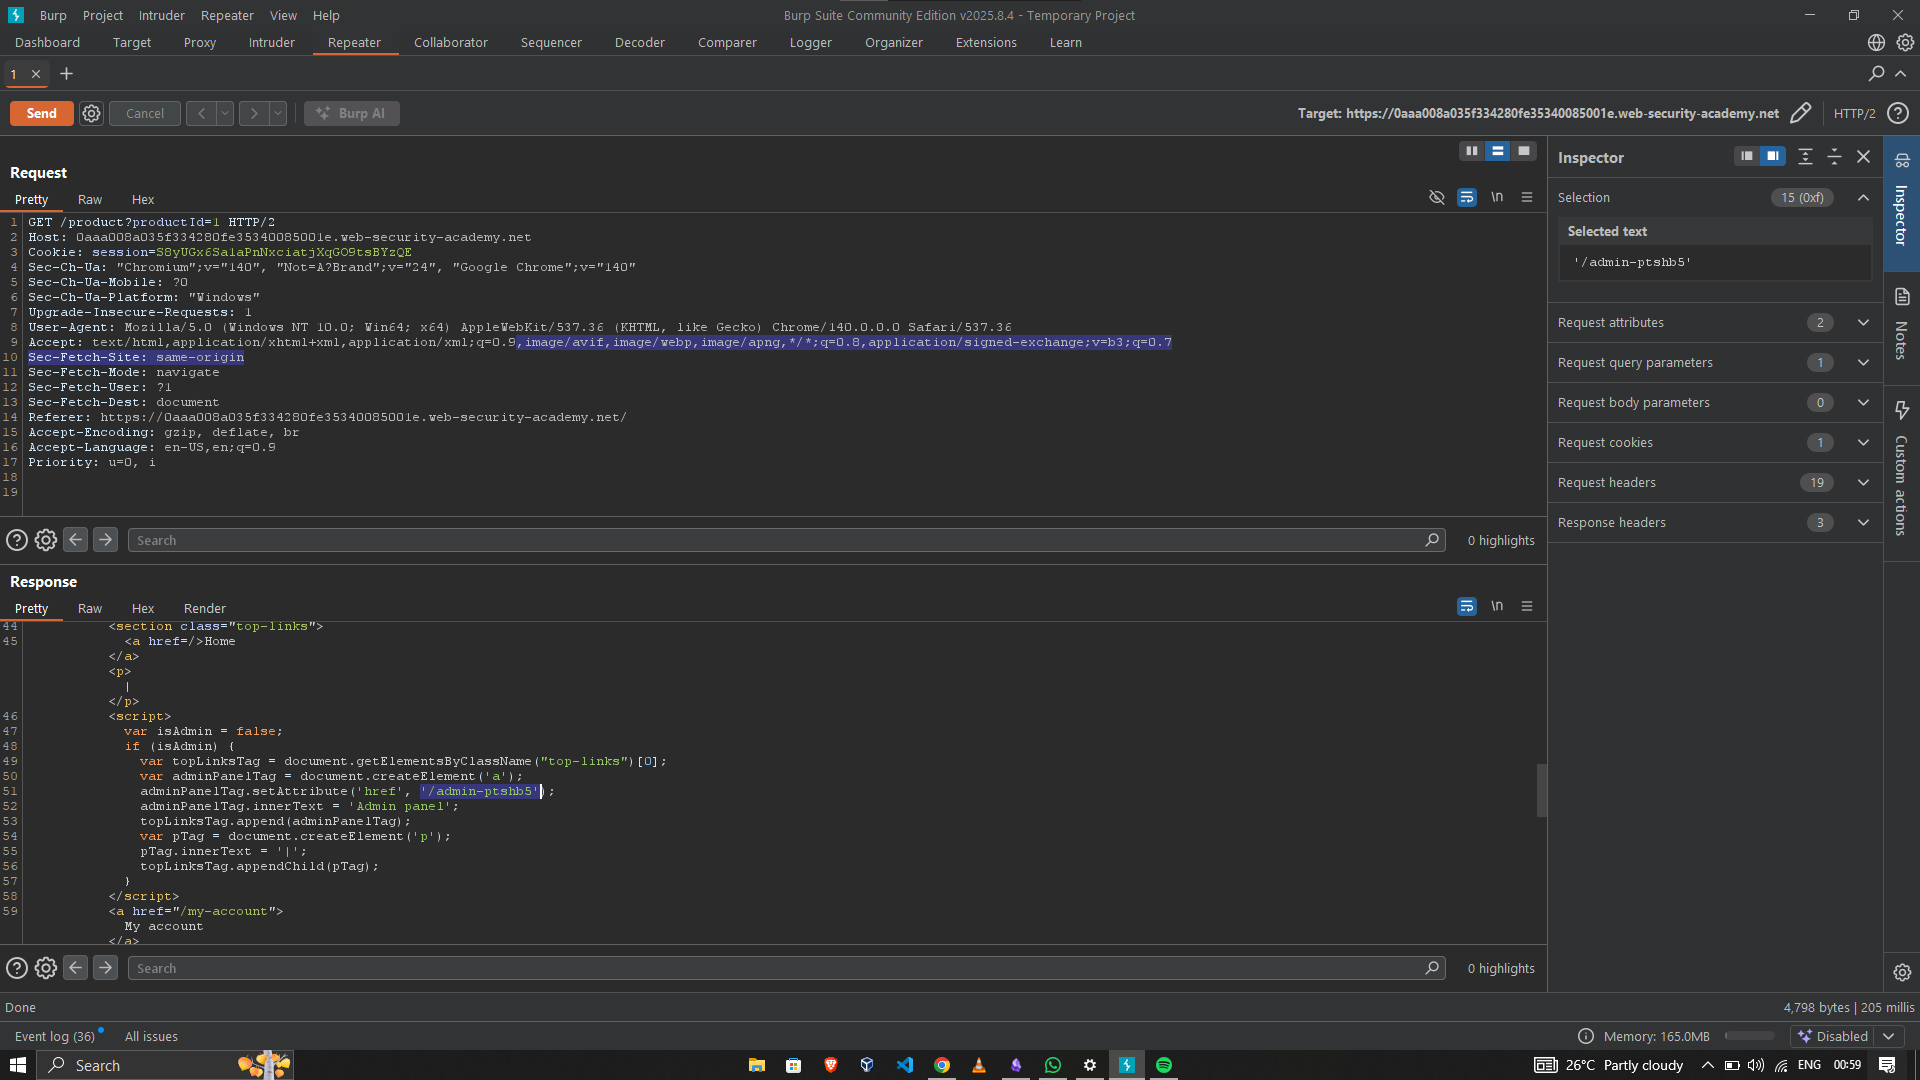This screenshot has height=1080, width=1920.
Task: Select combined tabbed request/response layout
Action: pyautogui.click(x=1523, y=151)
